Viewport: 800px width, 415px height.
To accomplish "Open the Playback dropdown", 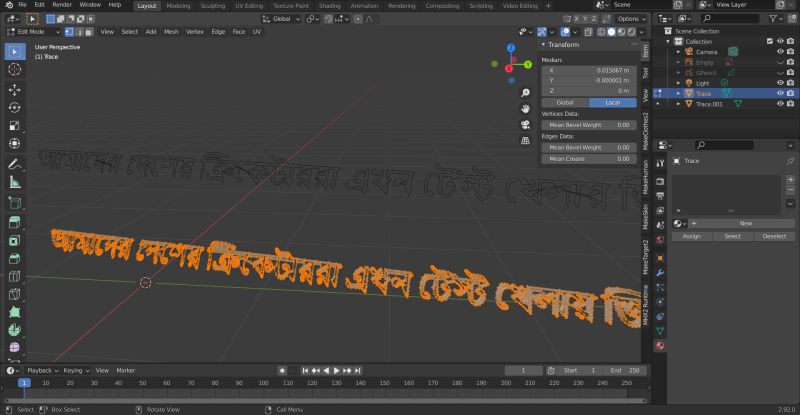I will click(42, 371).
